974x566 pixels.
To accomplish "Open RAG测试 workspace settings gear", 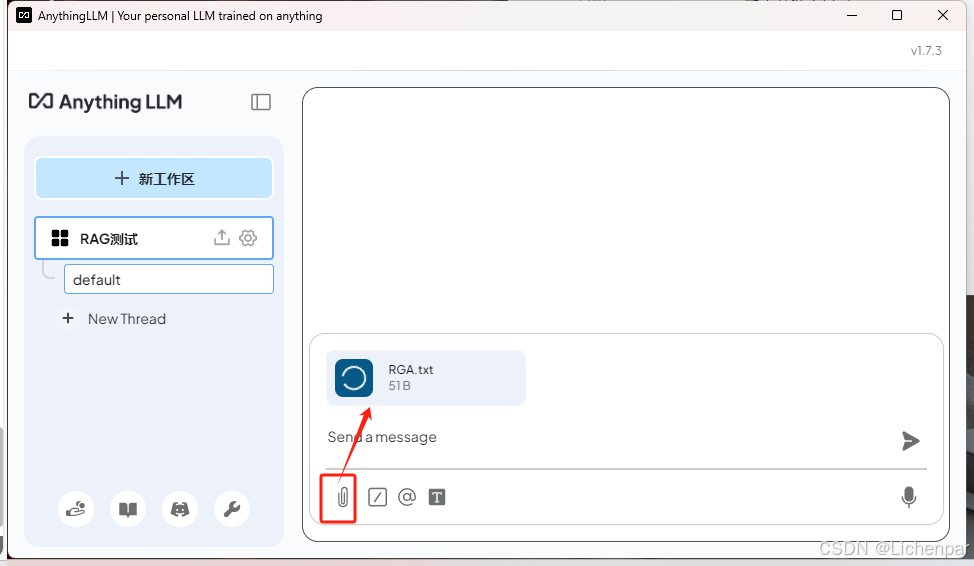I will [248, 238].
